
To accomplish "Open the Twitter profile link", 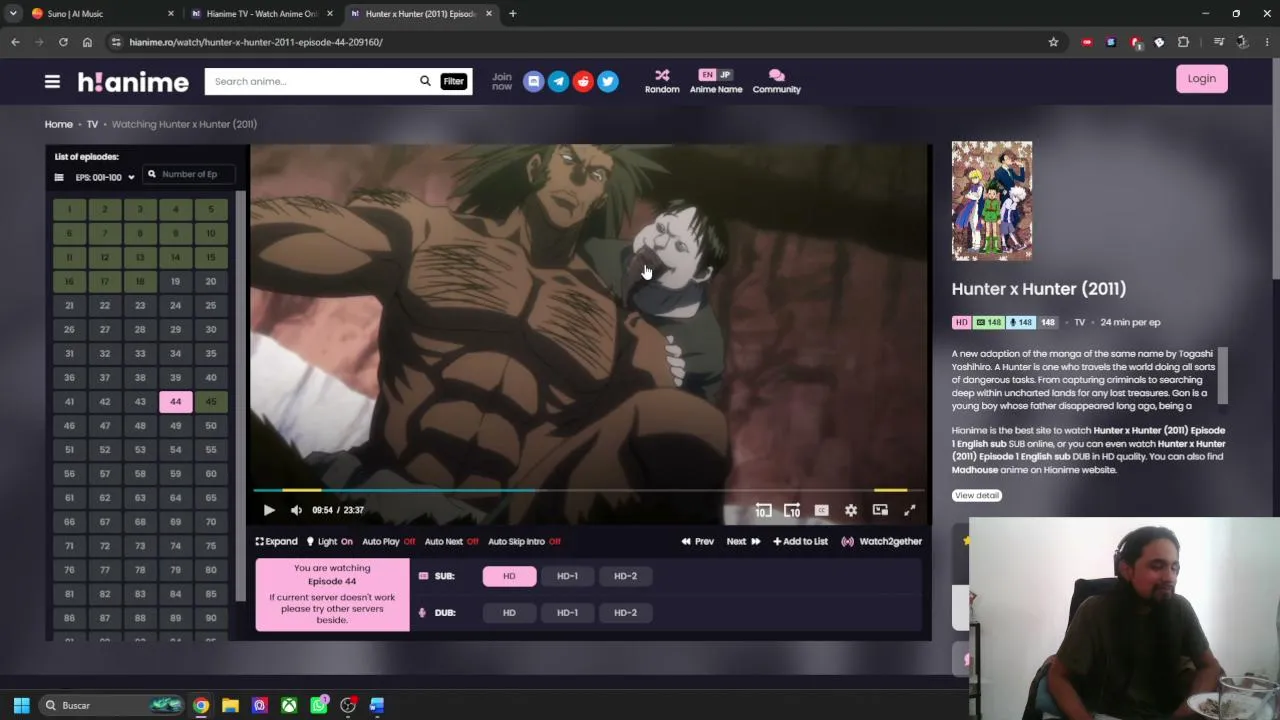I will click(608, 82).
